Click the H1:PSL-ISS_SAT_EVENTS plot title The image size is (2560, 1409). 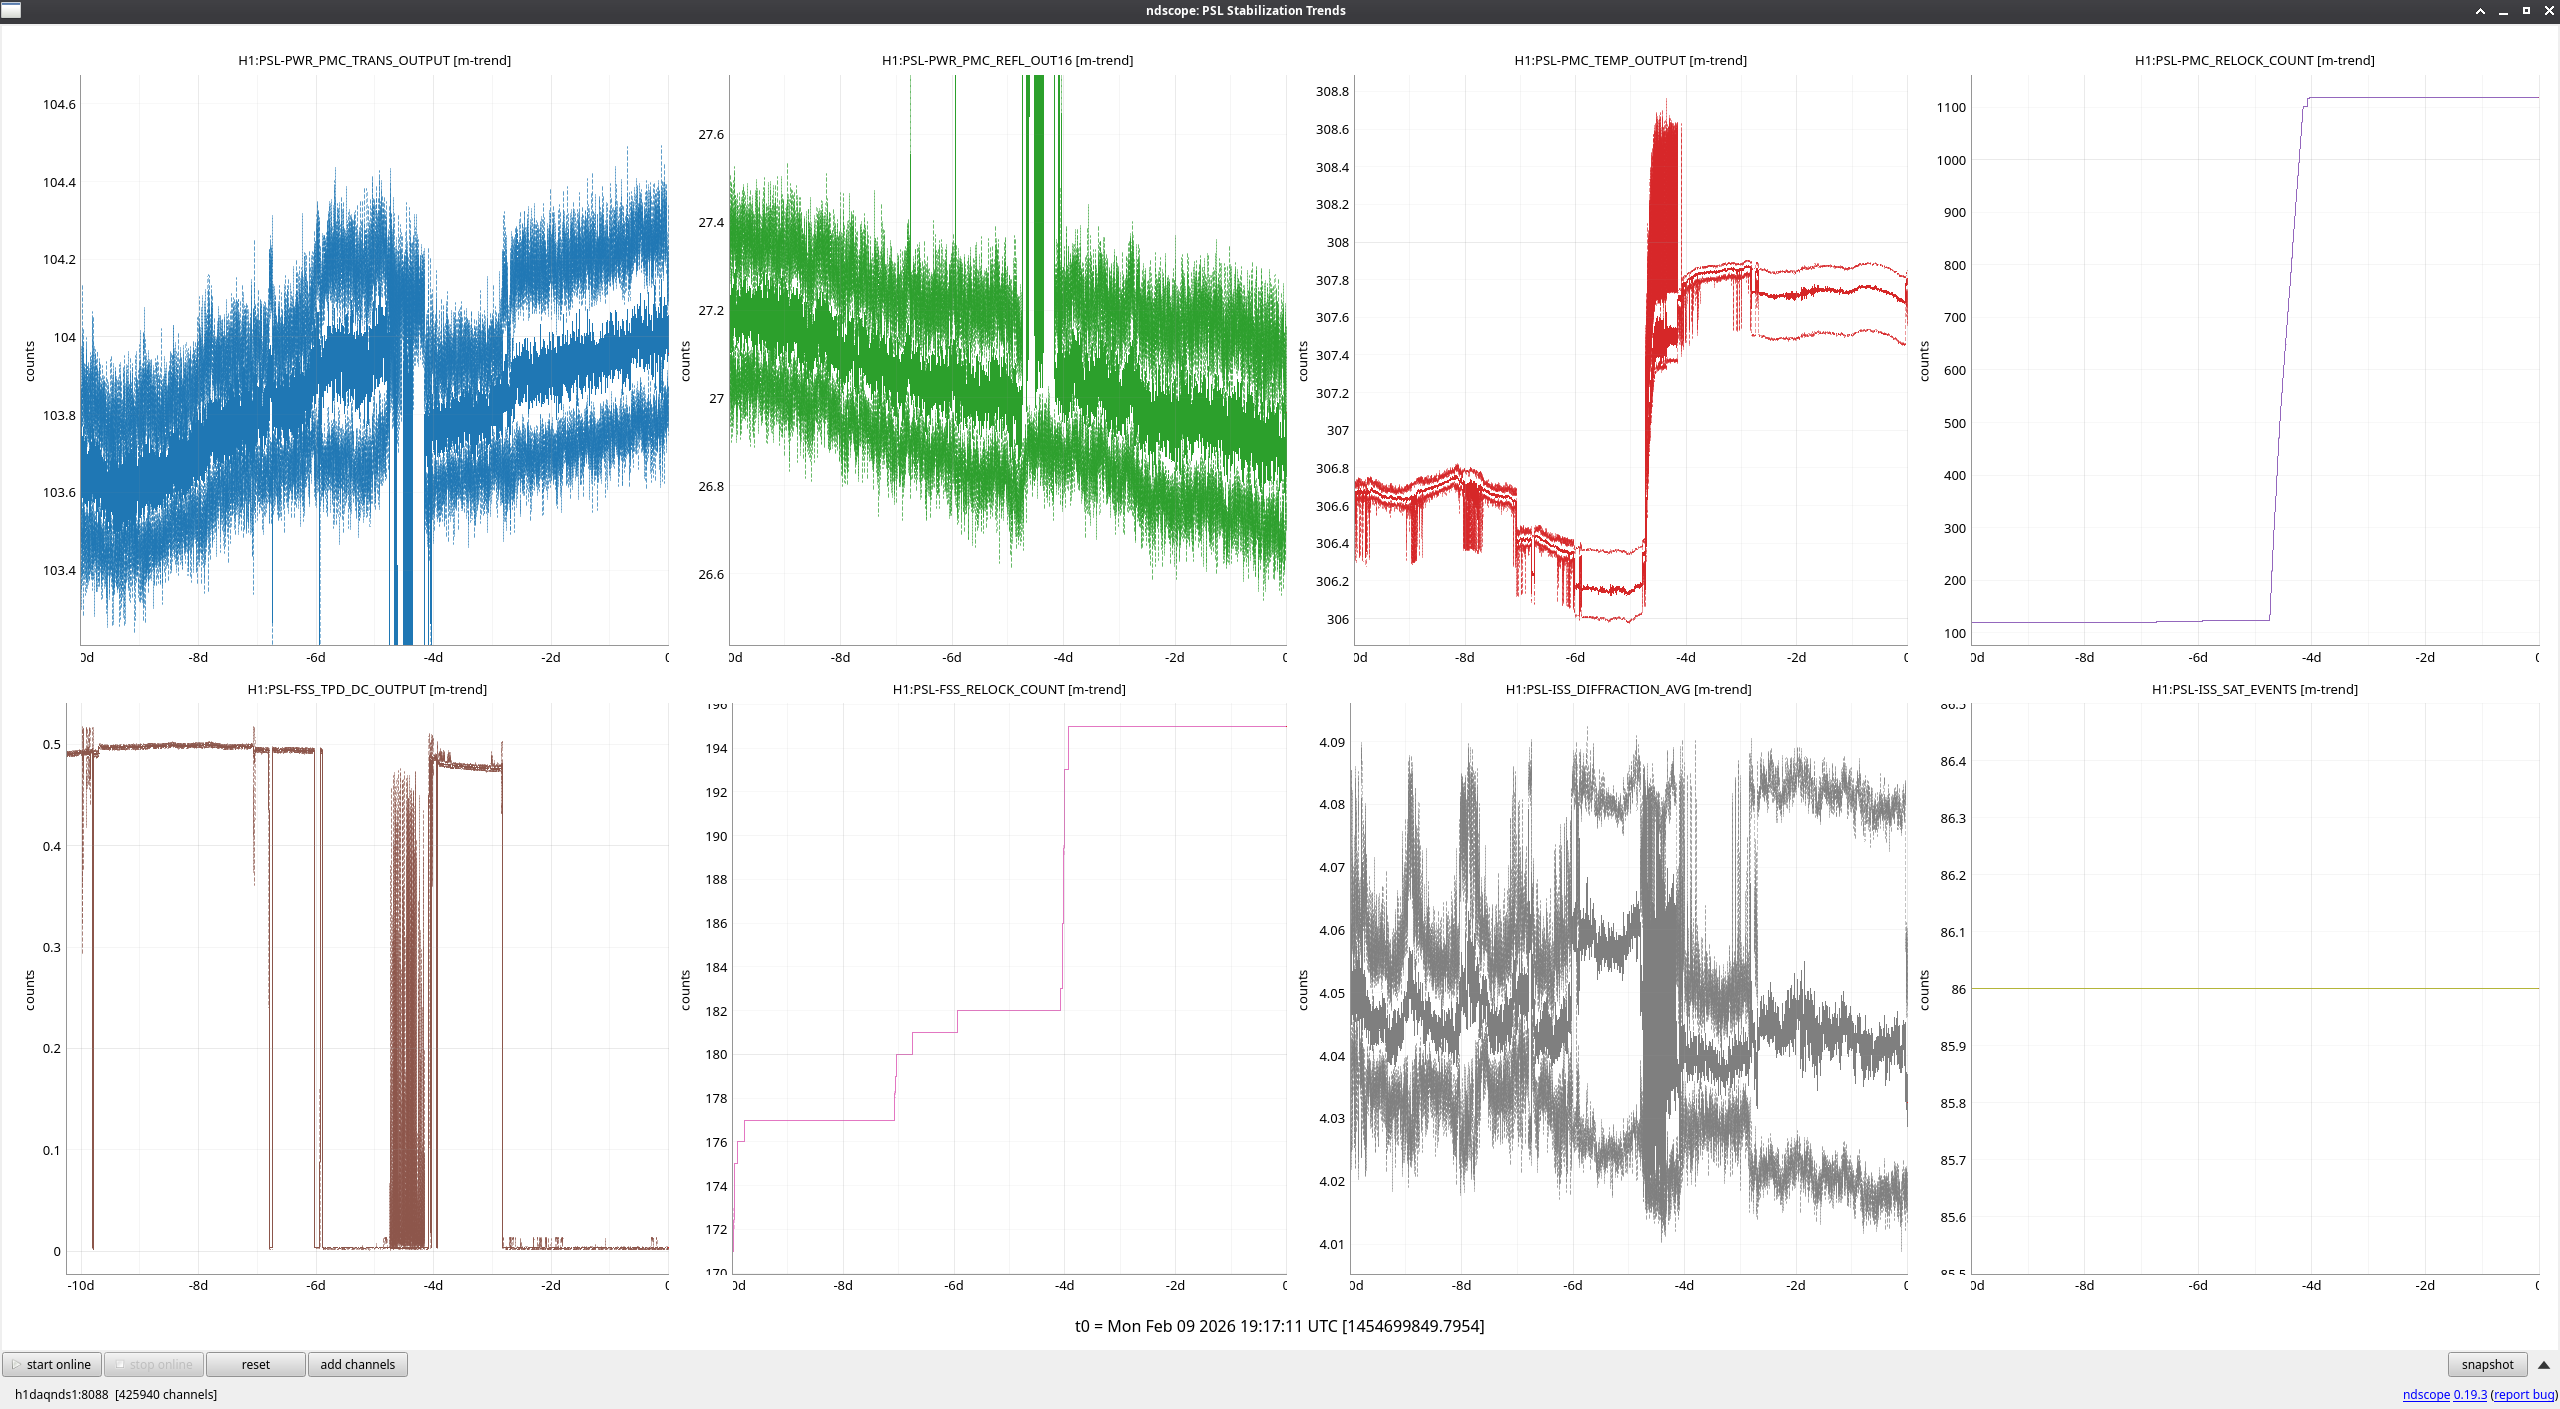[x=2254, y=689]
